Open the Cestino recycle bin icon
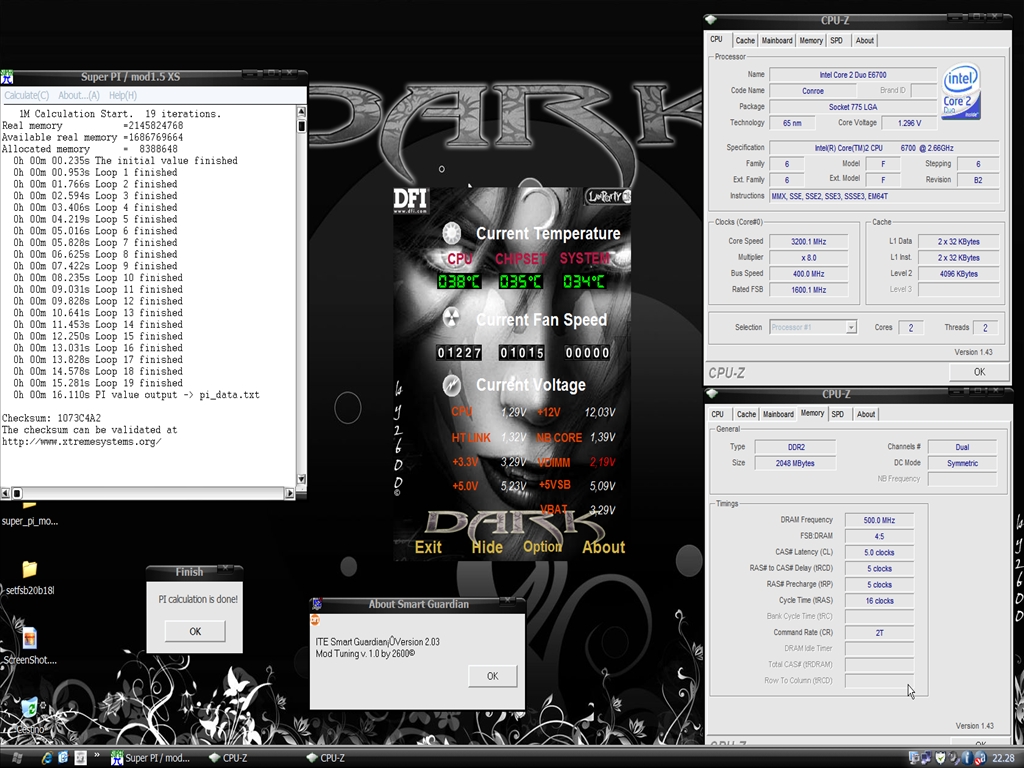This screenshot has height=768, width=1024. tap(29, 707)
